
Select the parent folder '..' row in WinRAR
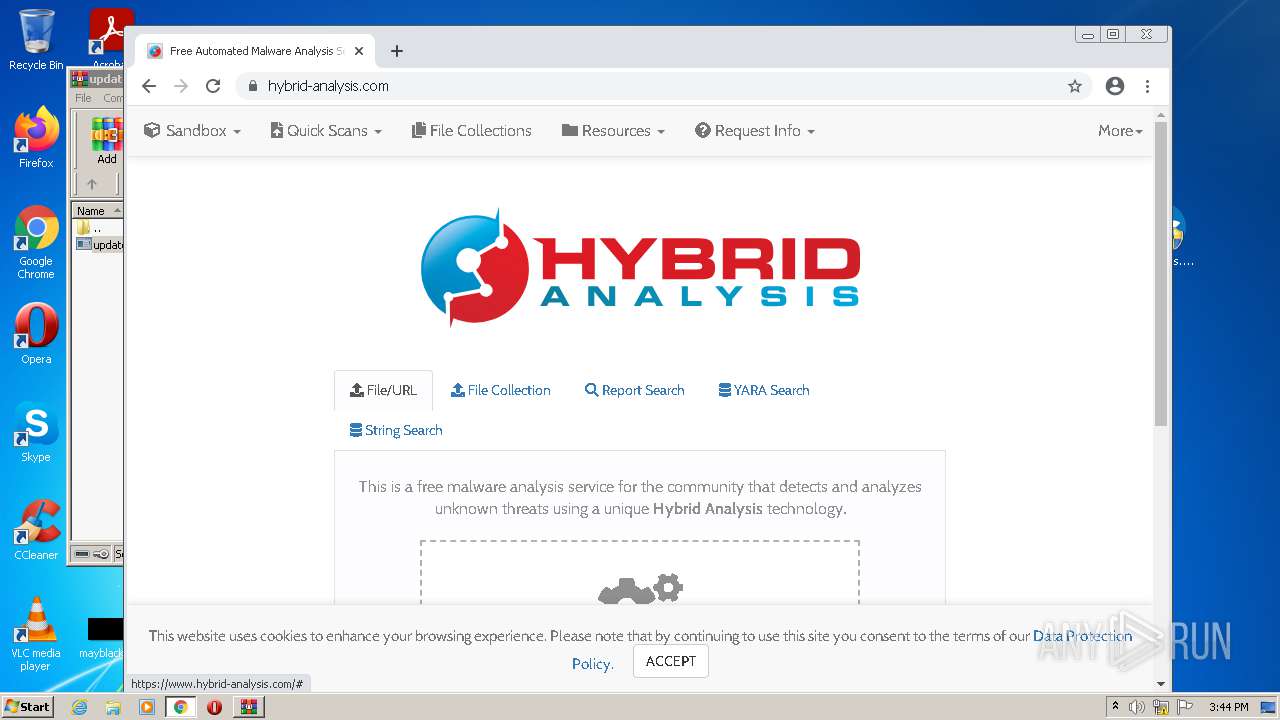98,228
